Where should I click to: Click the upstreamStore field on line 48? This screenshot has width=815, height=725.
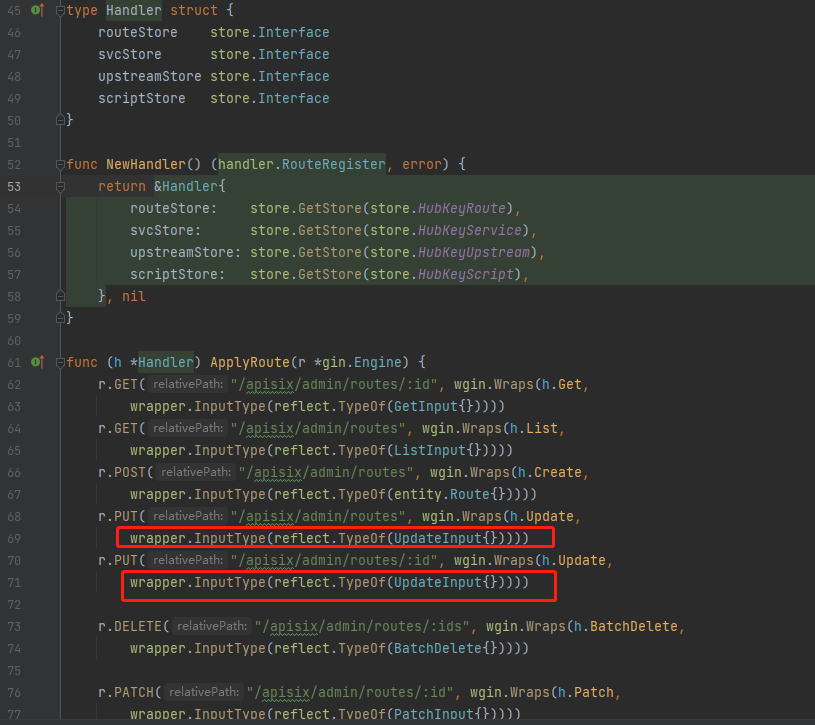[150, 76]
